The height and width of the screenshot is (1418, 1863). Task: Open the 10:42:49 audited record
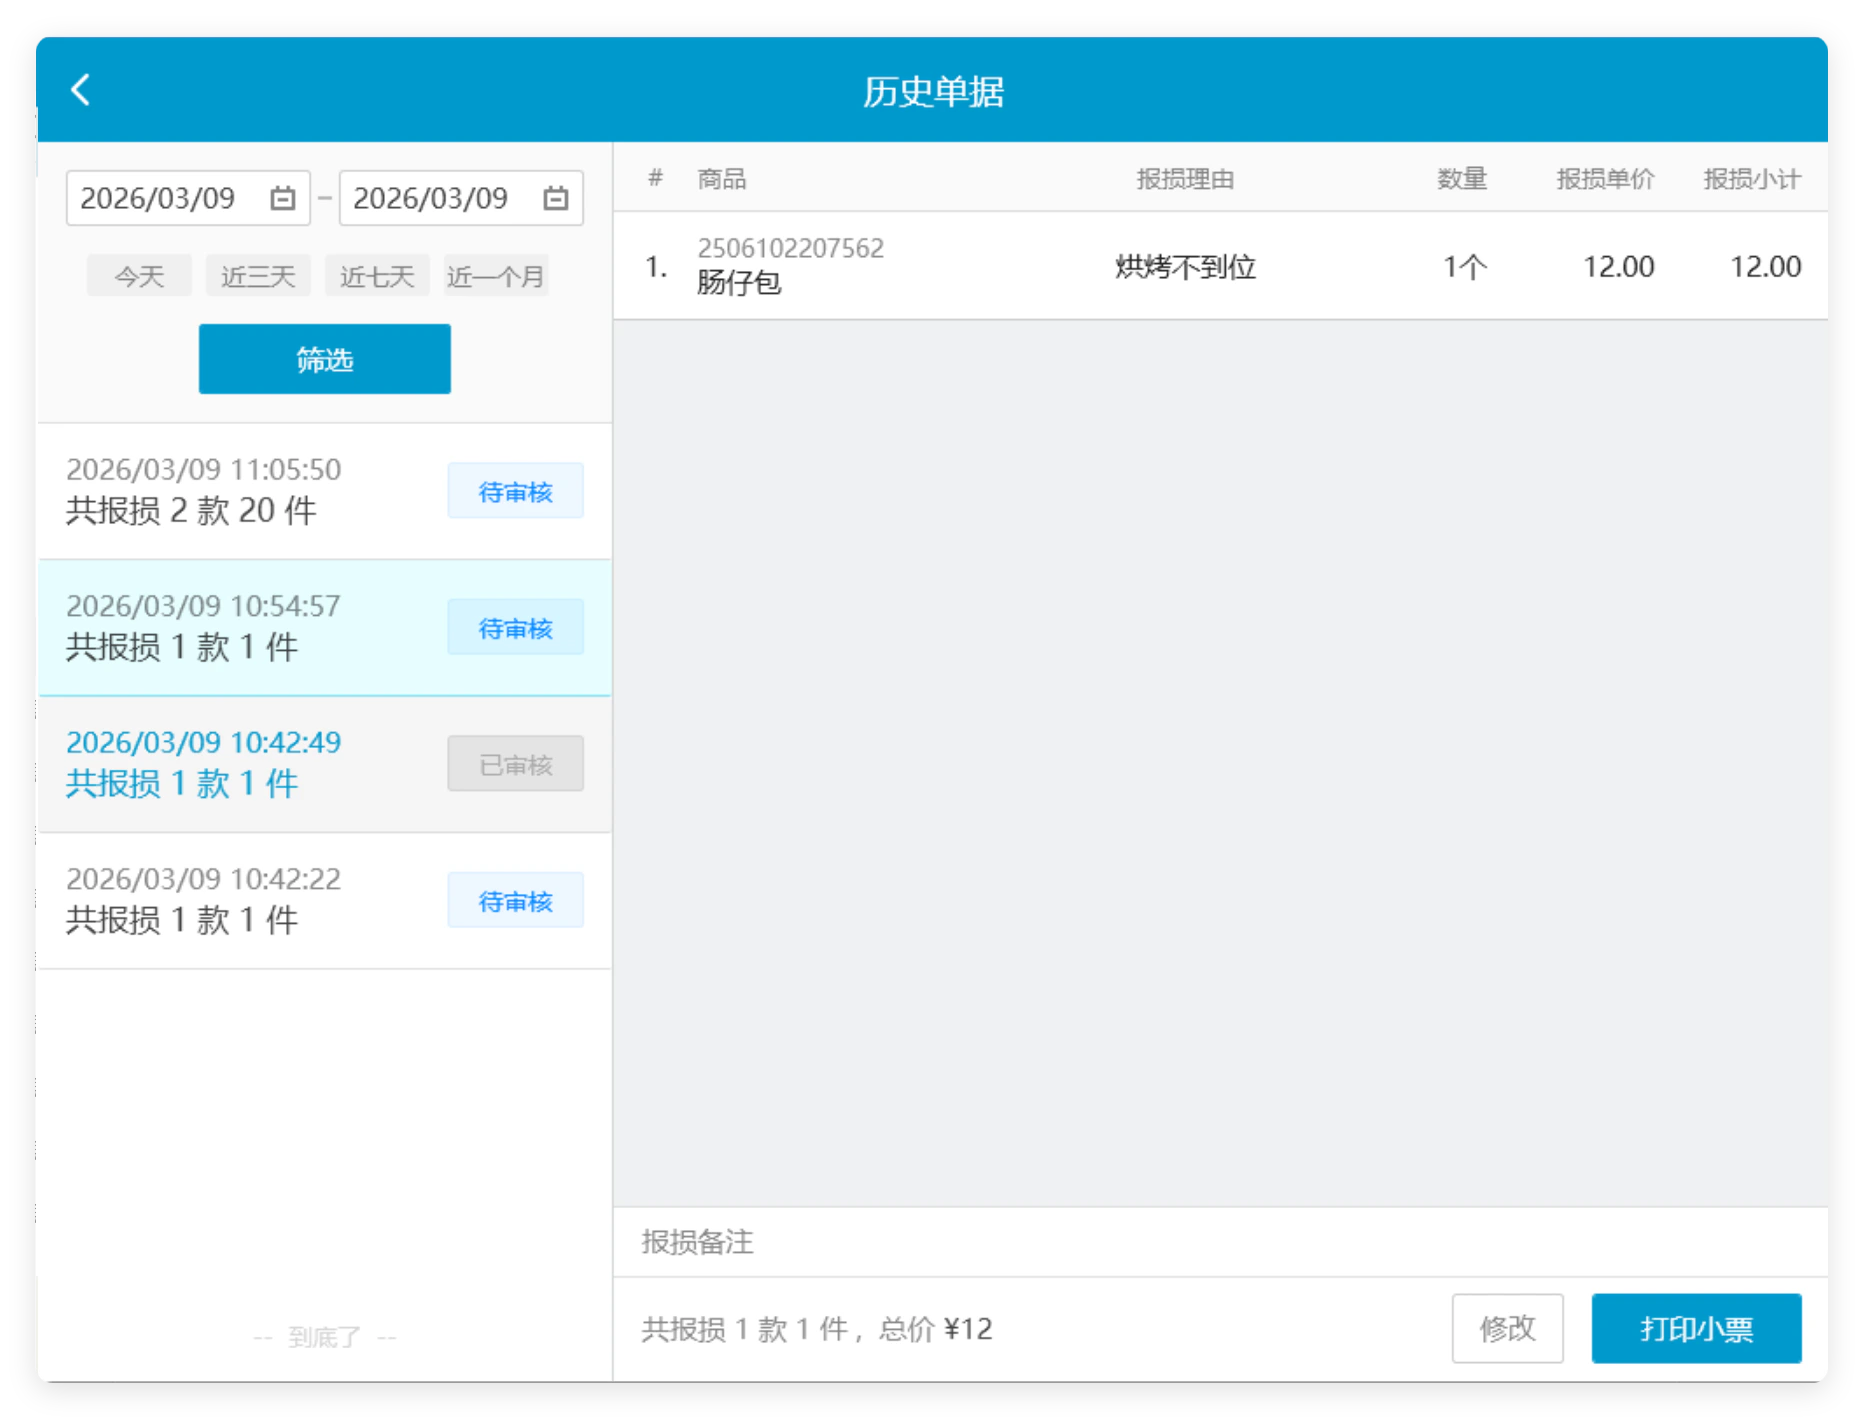click(324, 765)
